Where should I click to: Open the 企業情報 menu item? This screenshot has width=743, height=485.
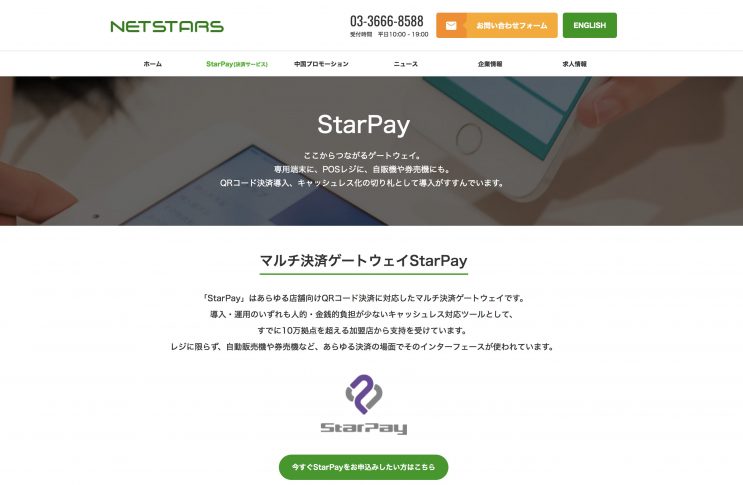click(490, 64)
